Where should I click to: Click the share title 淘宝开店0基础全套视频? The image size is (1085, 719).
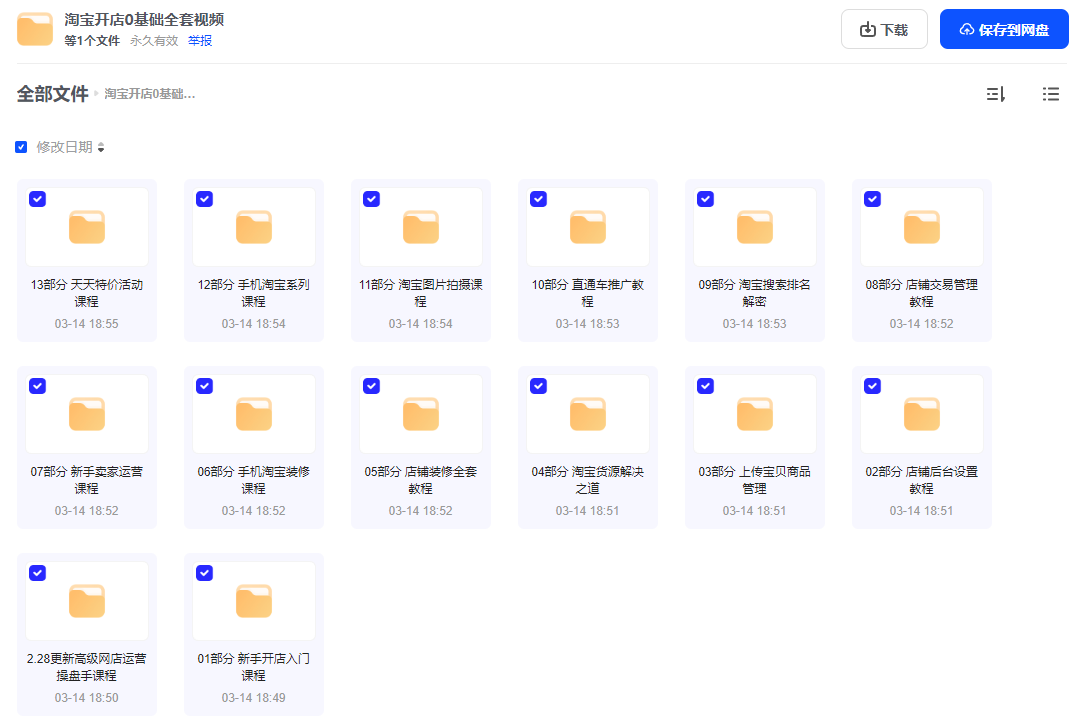pos(144,20)
